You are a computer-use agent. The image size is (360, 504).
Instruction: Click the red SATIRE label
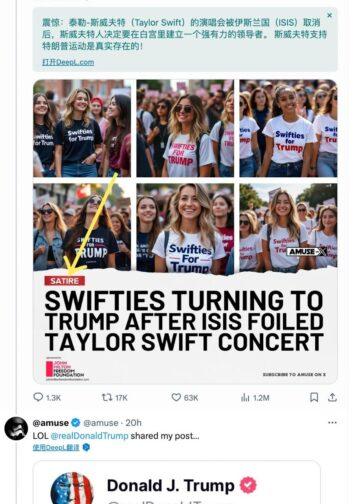[x=64, y=281]
